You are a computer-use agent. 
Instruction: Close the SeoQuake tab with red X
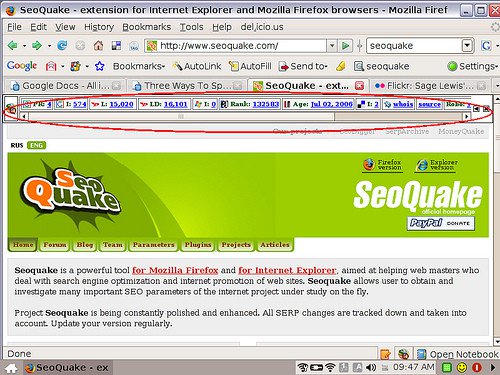pyautogui.click(x=359, y=86)
